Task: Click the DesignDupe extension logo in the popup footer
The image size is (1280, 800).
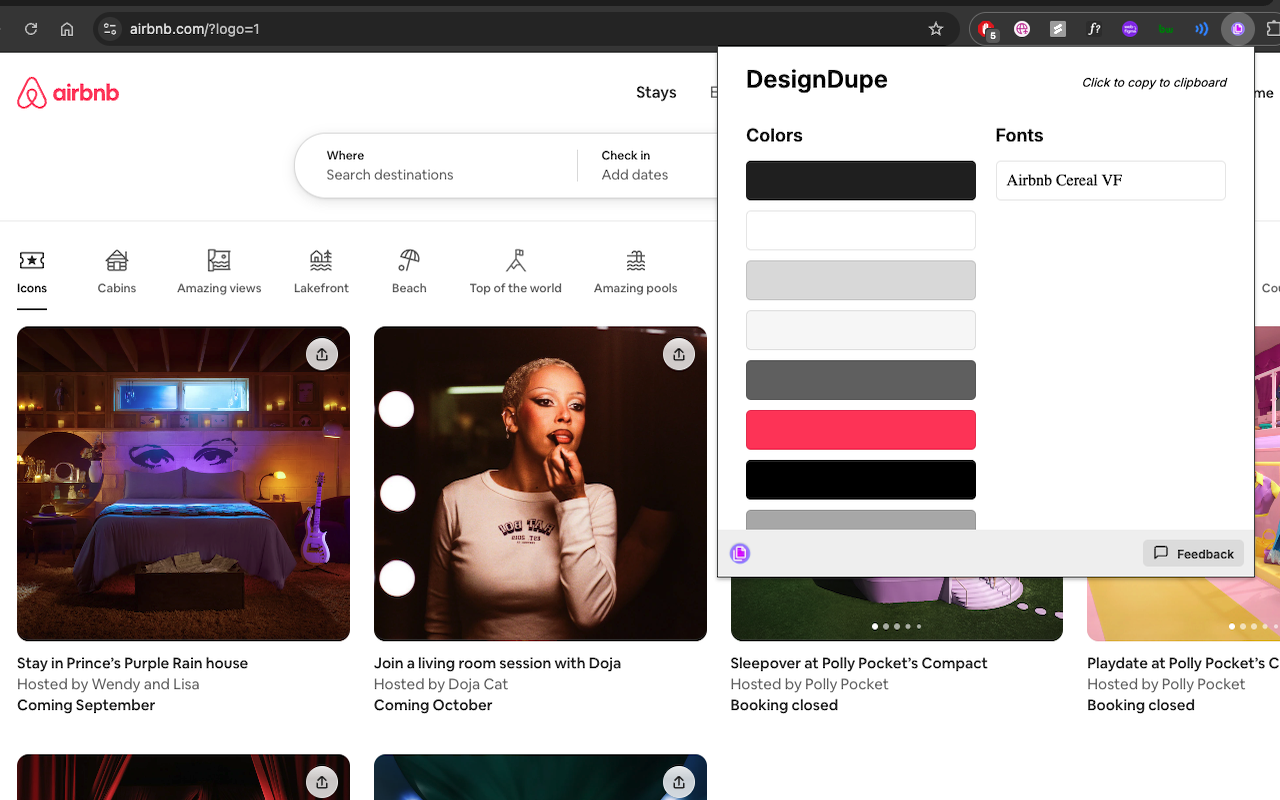Action: coord(739,552)
